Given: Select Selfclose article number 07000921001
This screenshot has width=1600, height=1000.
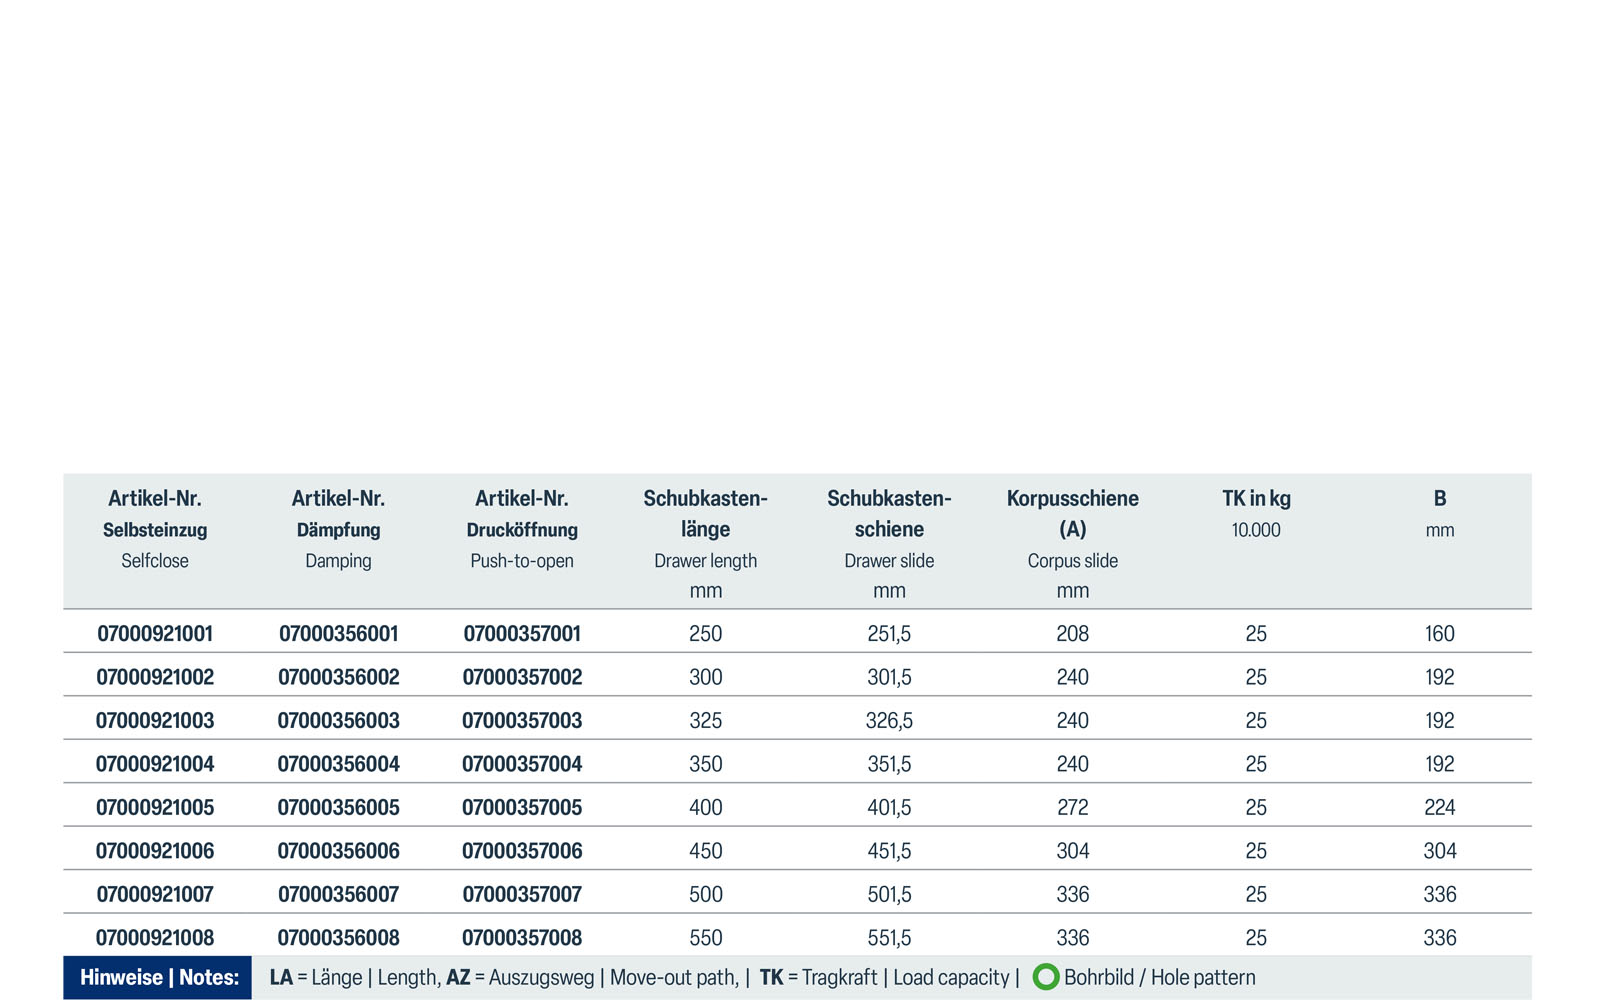Looking at the screenshot, I should click(155, 633).
